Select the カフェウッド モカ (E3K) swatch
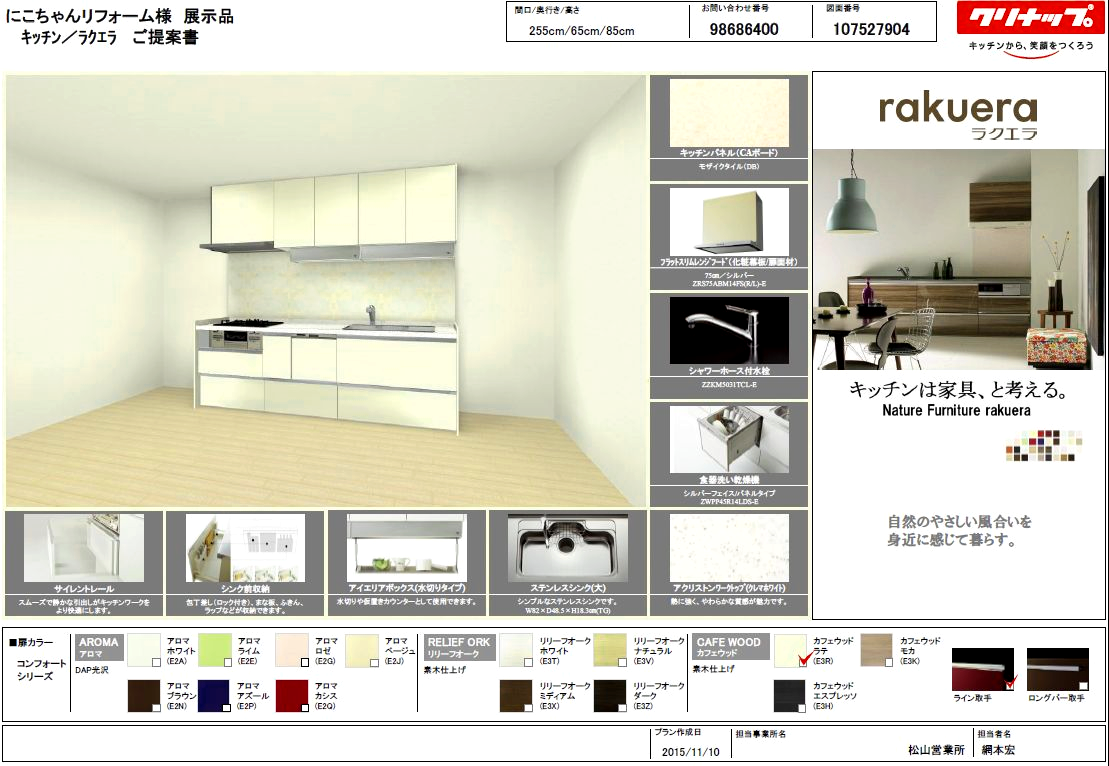The height and width of the screenshot is (766, 1109). coord(876,650)
